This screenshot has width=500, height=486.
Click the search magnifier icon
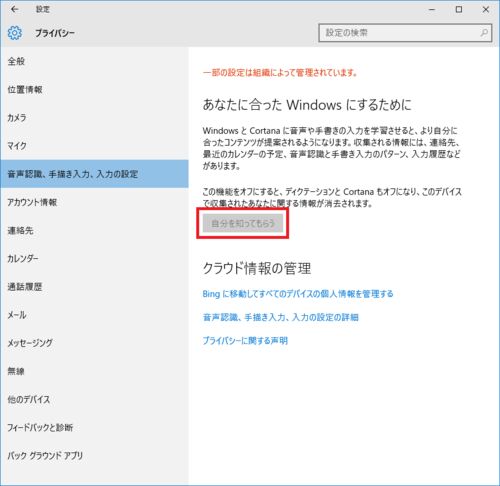tap(484, 33)
